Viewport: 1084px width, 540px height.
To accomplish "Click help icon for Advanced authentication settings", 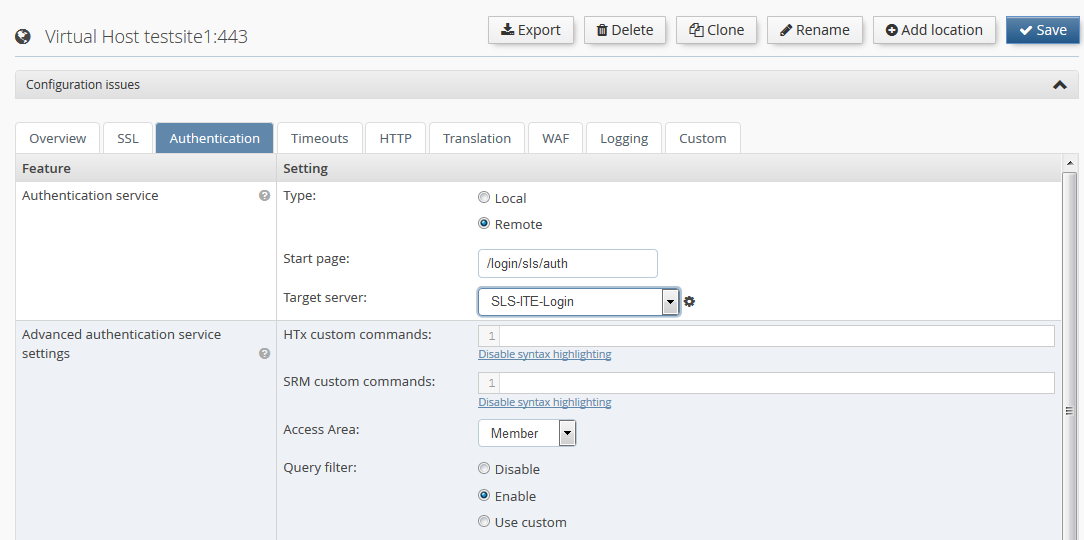I will [264, 353].
